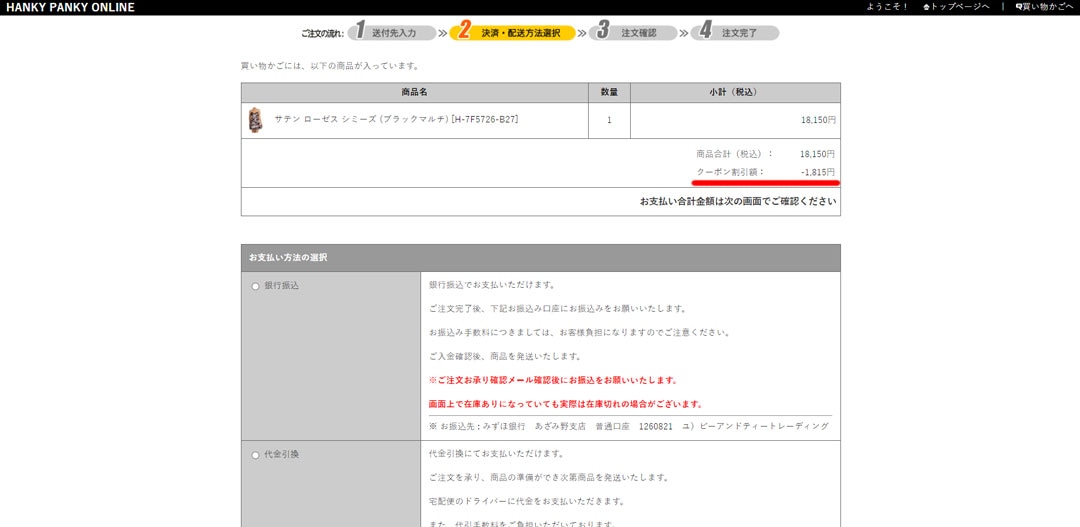Image resolution: width=1080 pixels, height=527 pixels.
Task: Select the 代金引換 payment radio button
Action: click(x=255, y=455)
